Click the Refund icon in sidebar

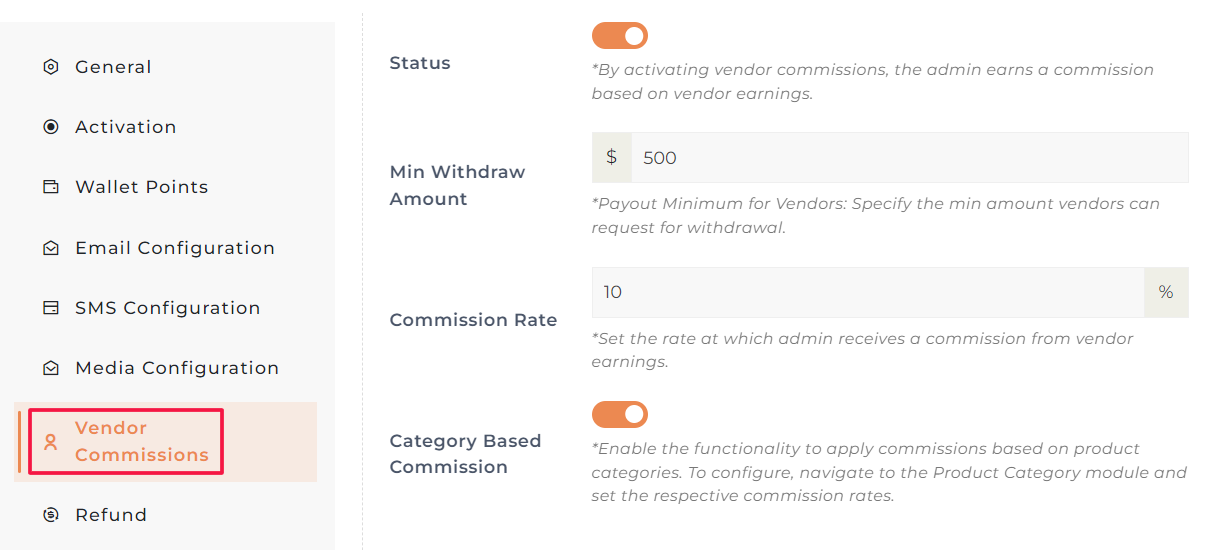(51, 515)
